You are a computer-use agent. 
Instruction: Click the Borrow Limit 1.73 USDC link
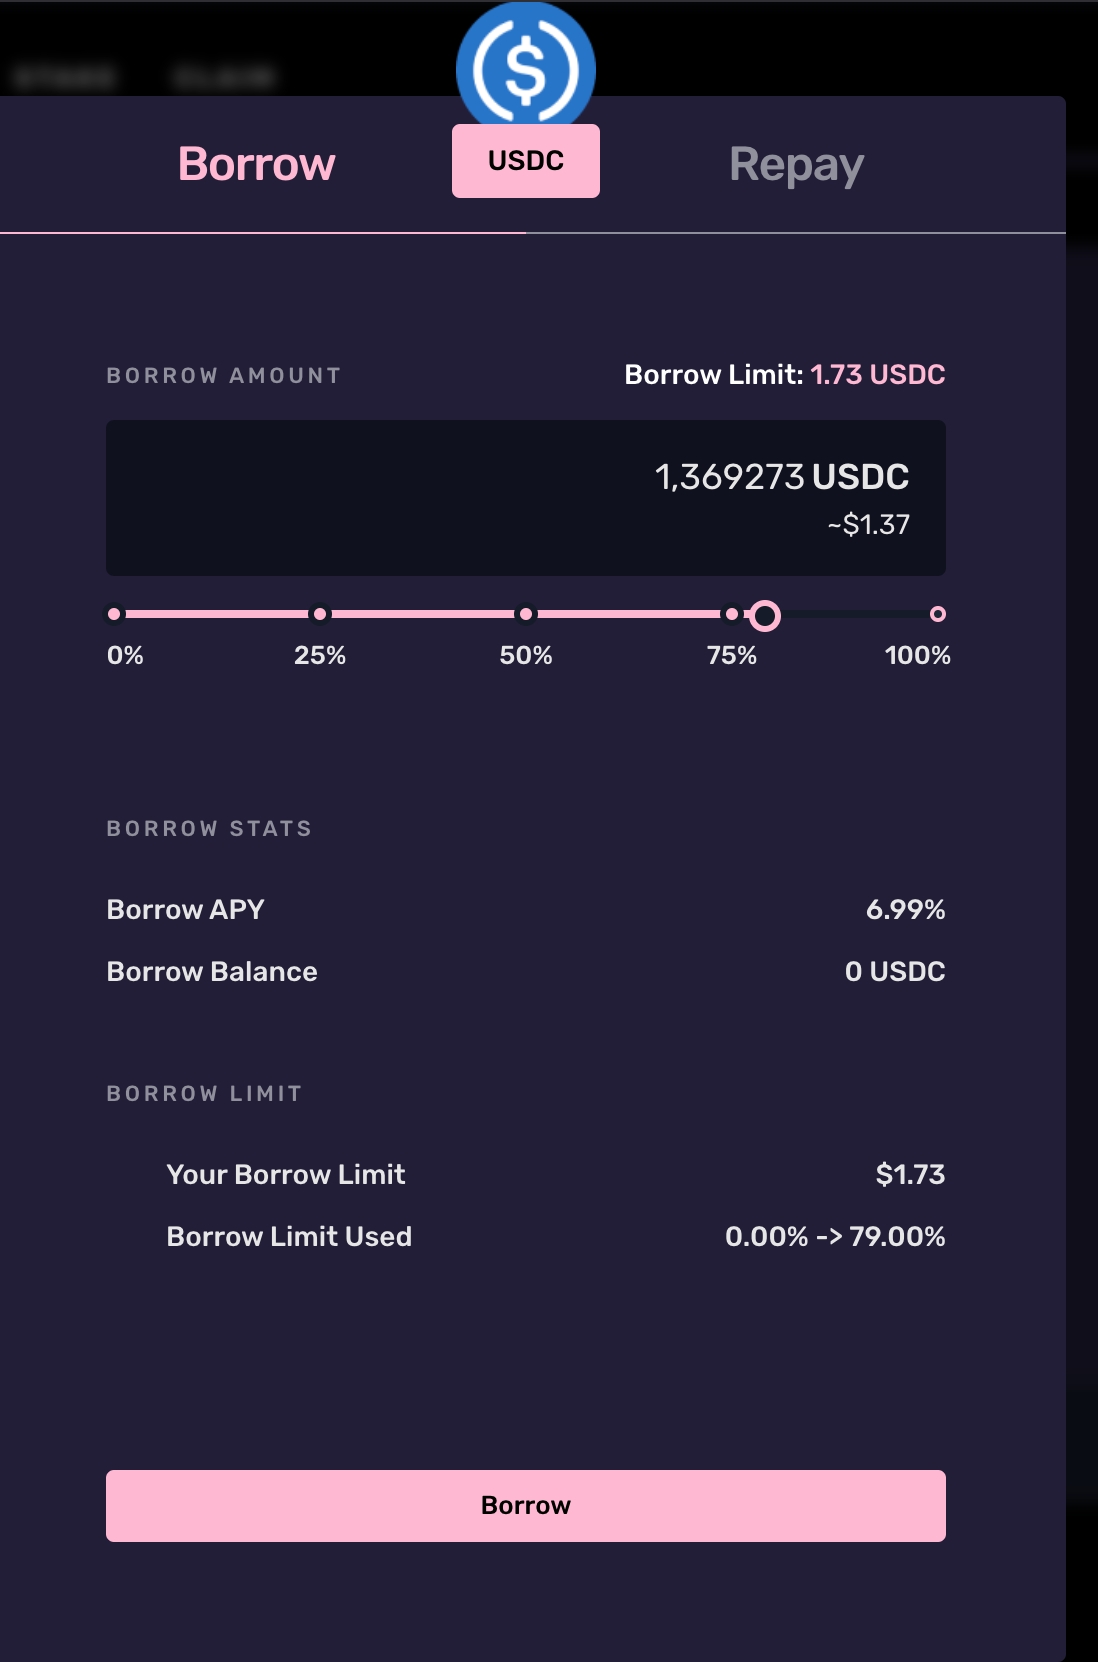click(x=877, y=375)
